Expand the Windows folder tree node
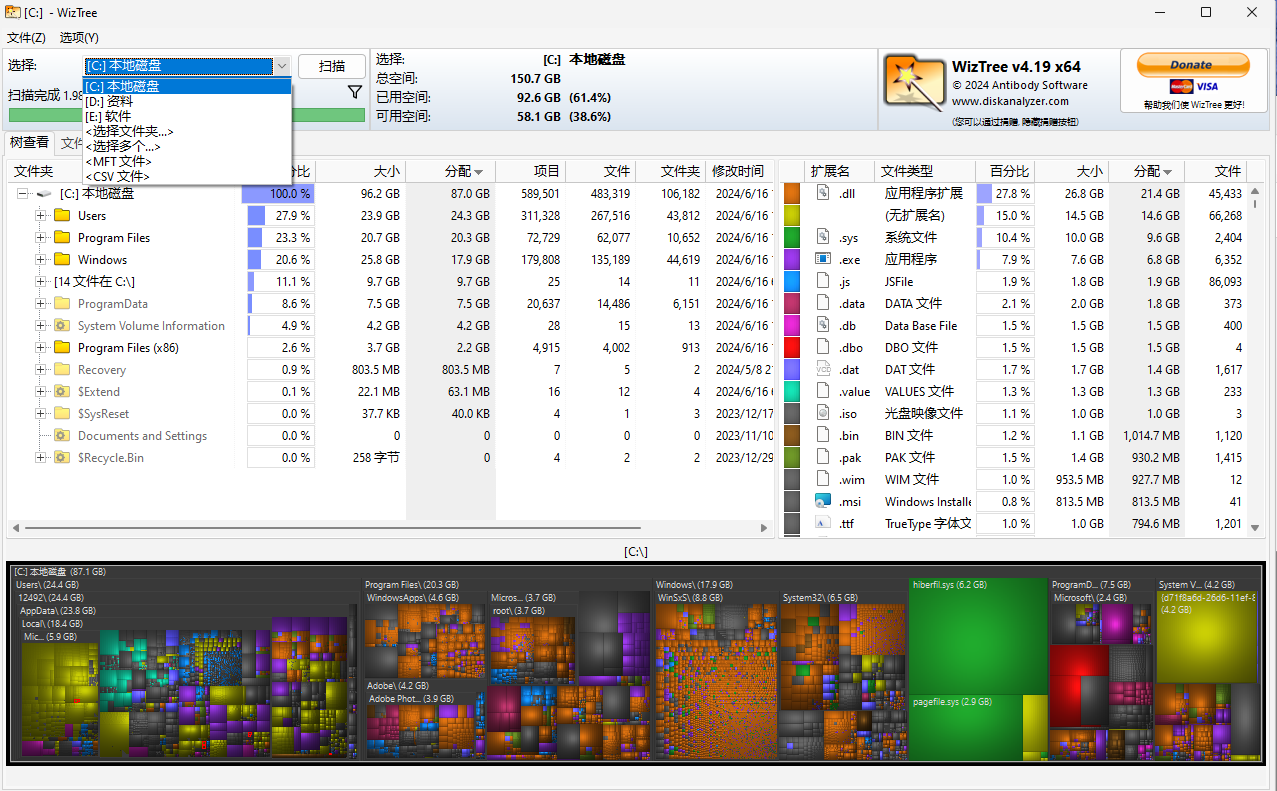This screenshot has height=791, width=1277. 41,260
